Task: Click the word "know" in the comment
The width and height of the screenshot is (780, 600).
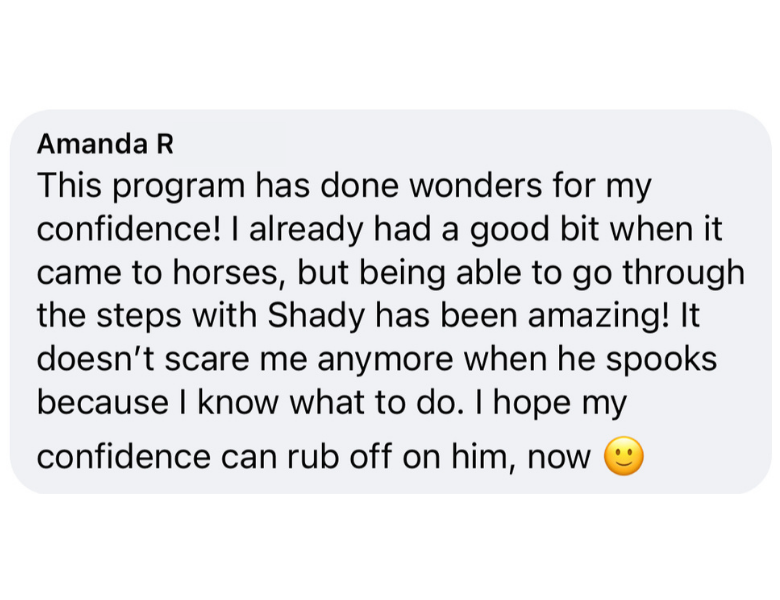Action: 238,402
